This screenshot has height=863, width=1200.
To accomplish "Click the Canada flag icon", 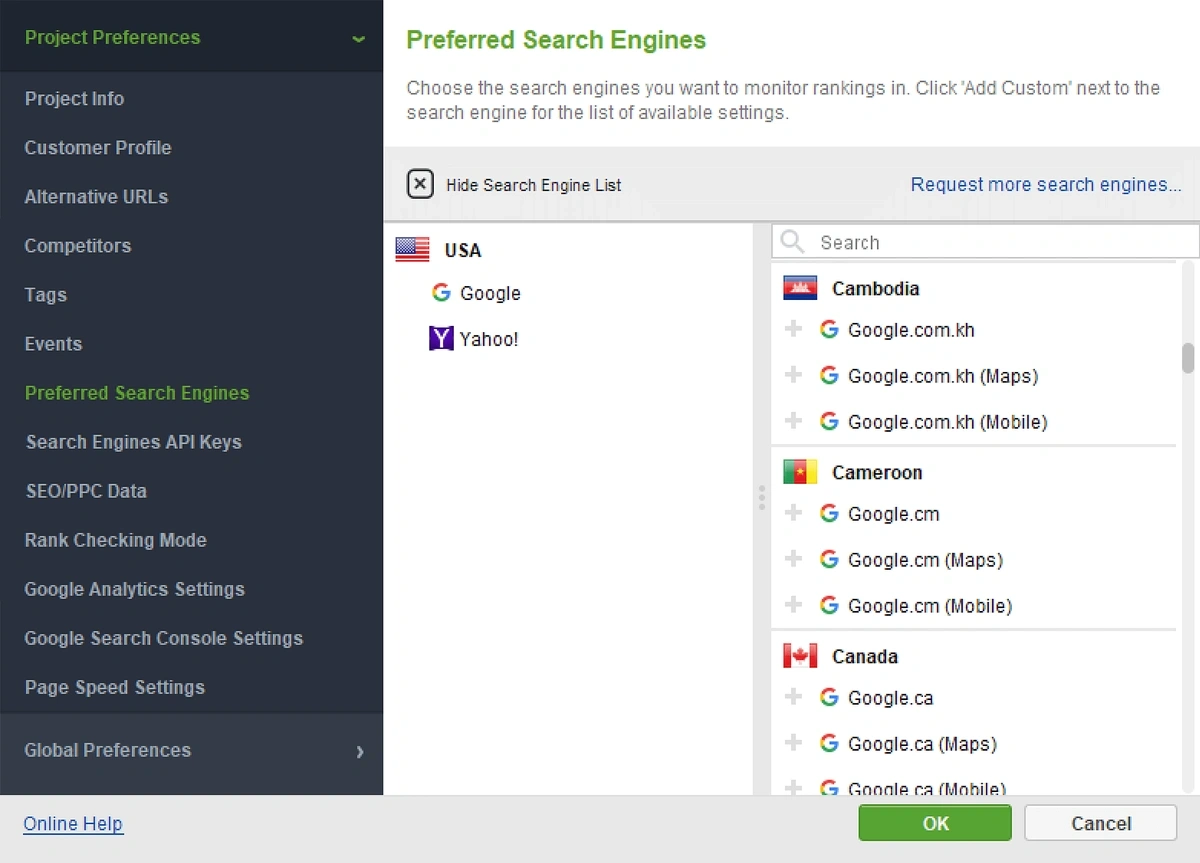I will [800, 656].
